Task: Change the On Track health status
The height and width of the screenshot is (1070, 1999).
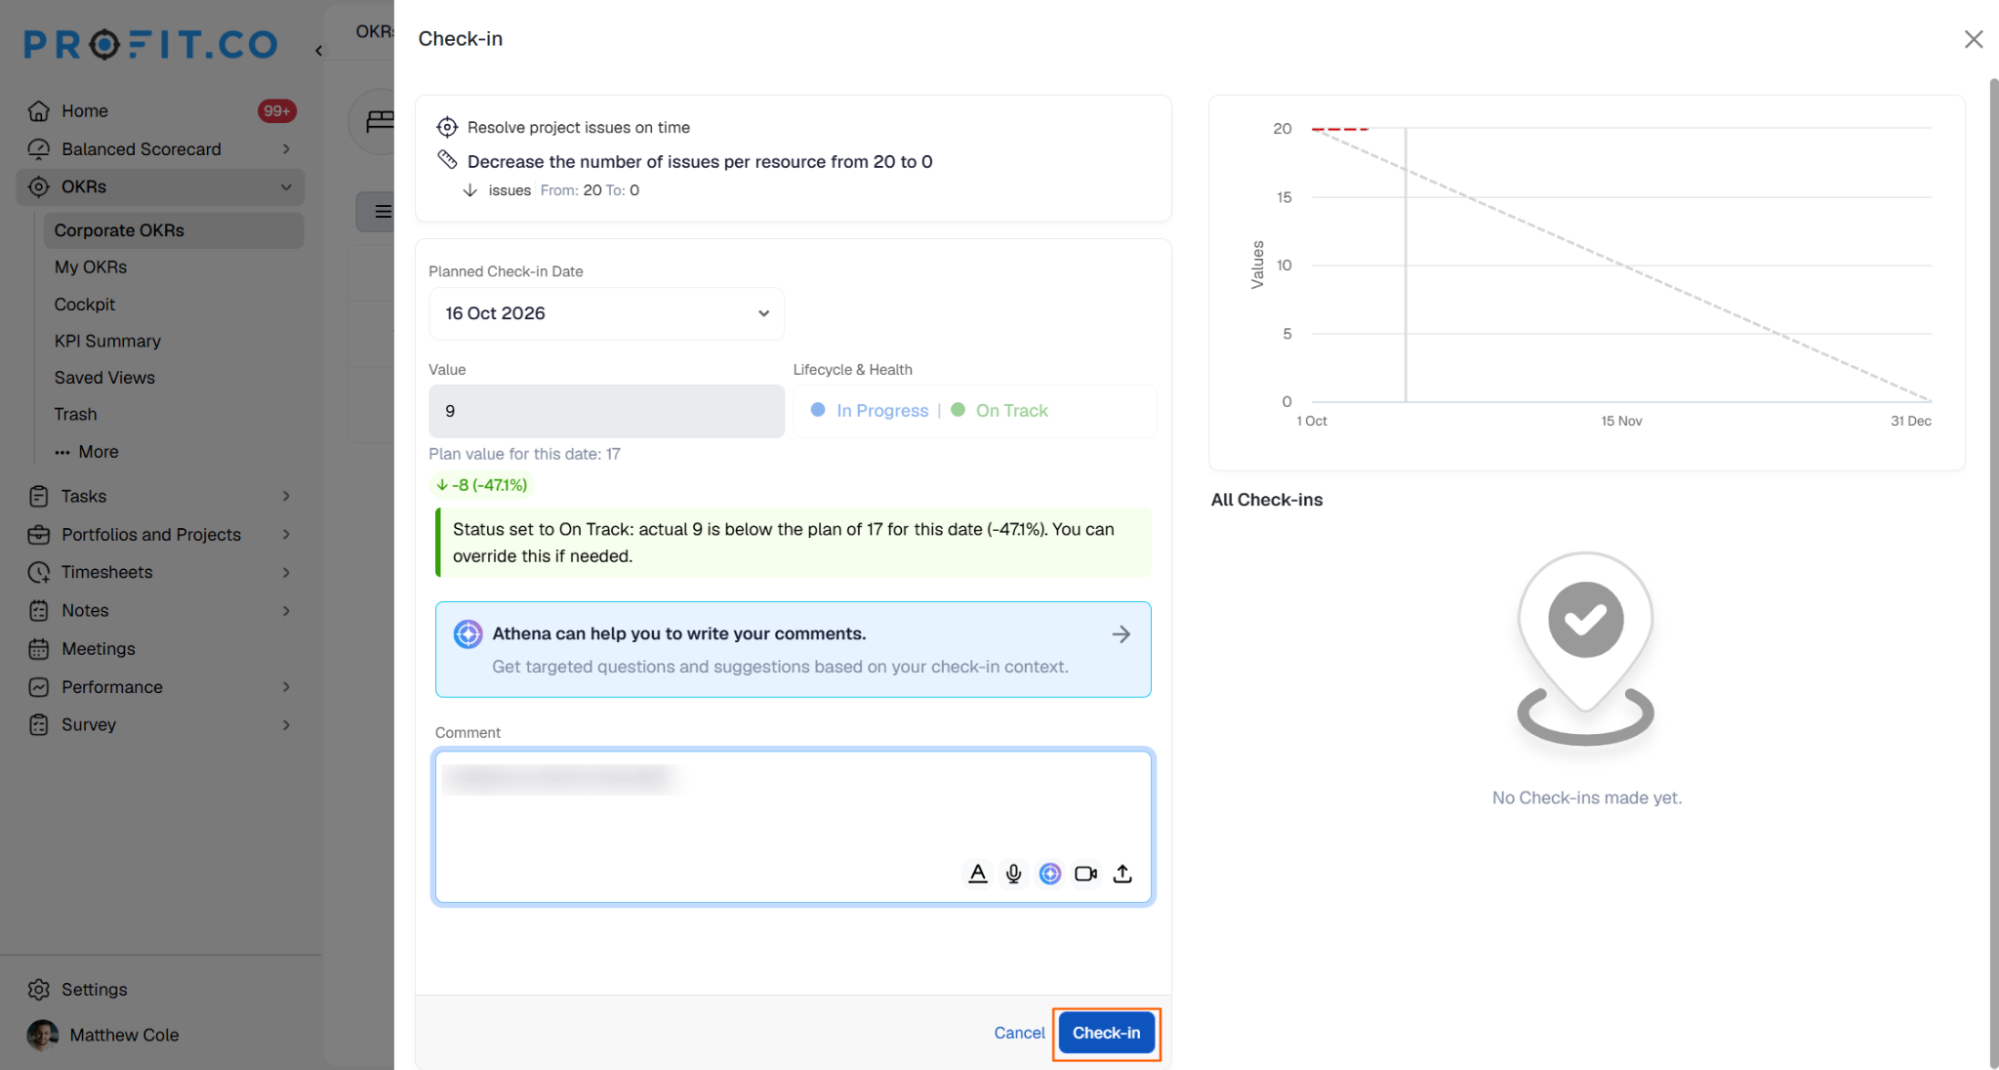Action: (999, 411)
